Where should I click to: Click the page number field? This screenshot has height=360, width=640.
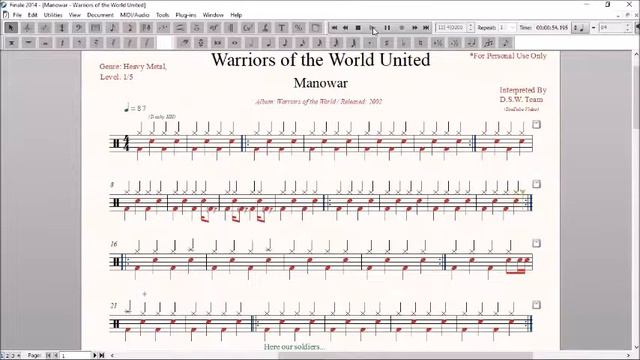point(76,356)
